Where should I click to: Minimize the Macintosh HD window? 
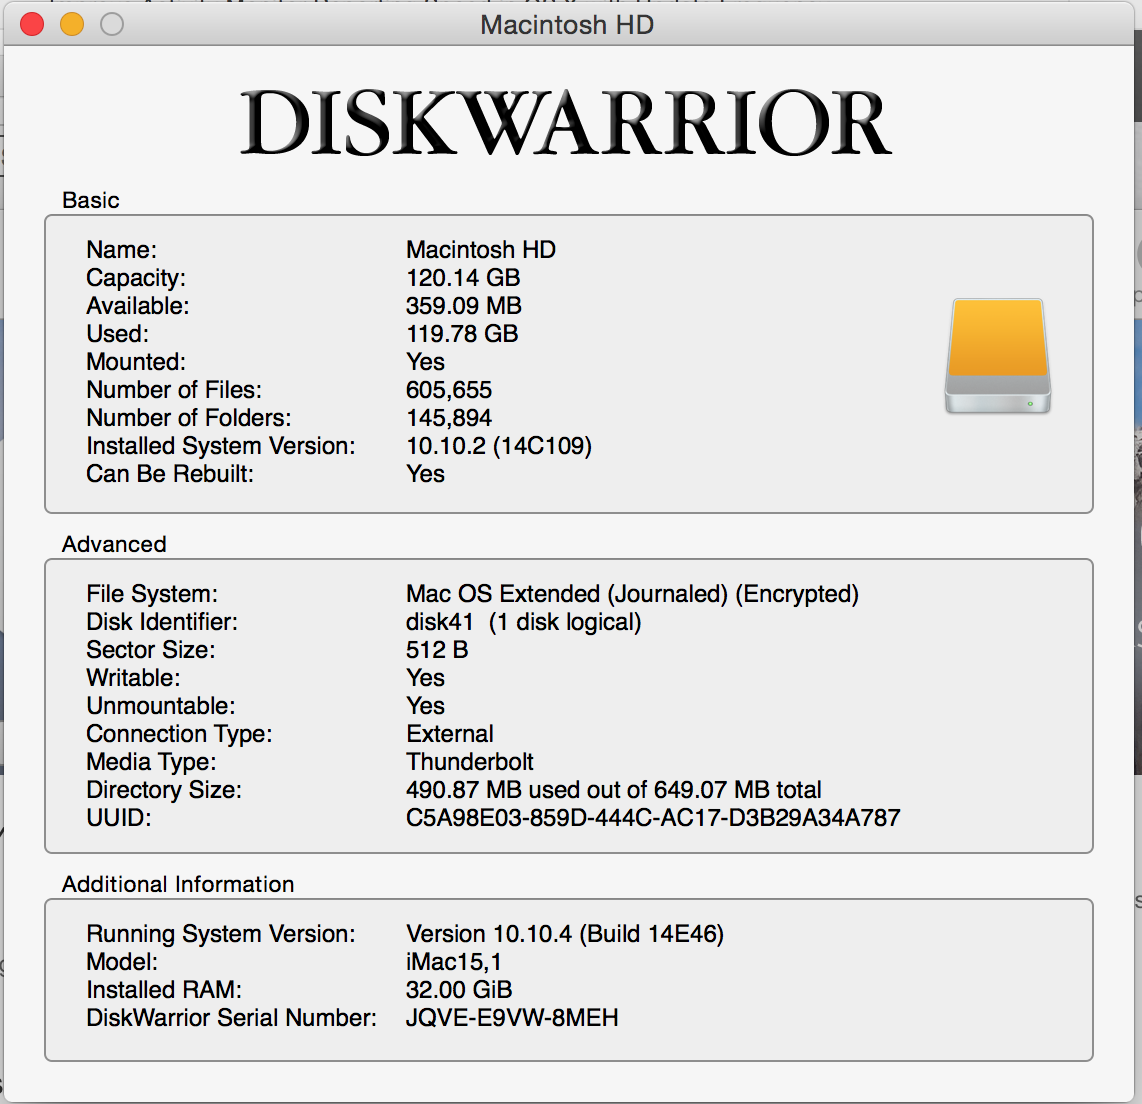(72, 24)
